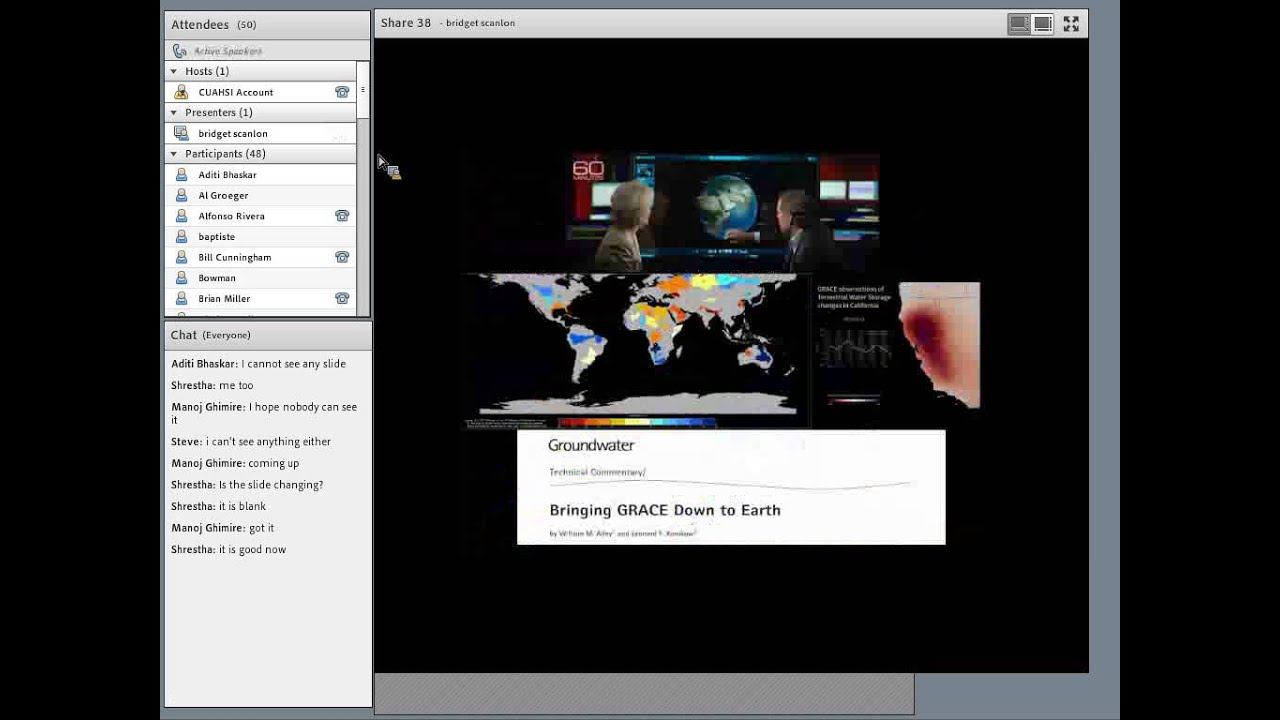
Task: Click the phone icon on CUAHSI Account row
Action: click(342, 92)
